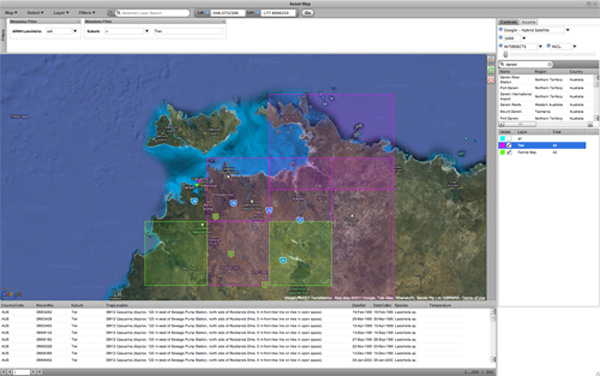Toggle the blue indicator beside INTERSECTS selector
The image size is (600, 376).
pos(501,46)
